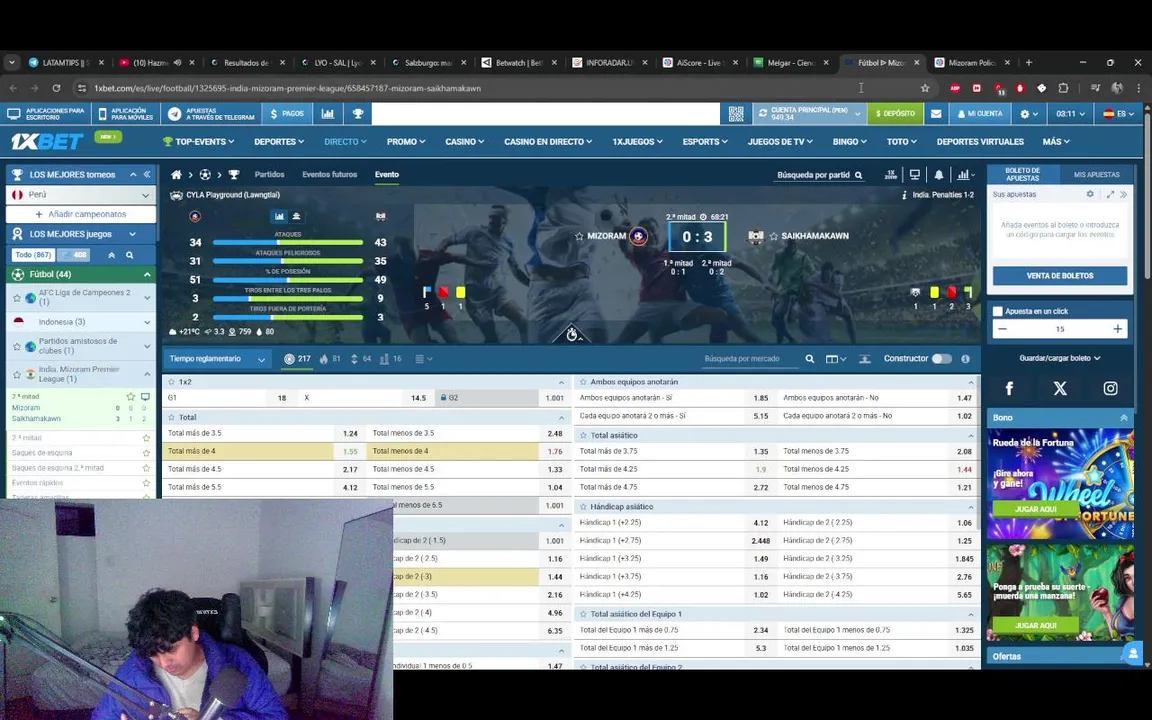Viewport: 1152px width, 720px height.
Task: Select the Total más de 4 odds 1.55
Action: tap(350, 451)
